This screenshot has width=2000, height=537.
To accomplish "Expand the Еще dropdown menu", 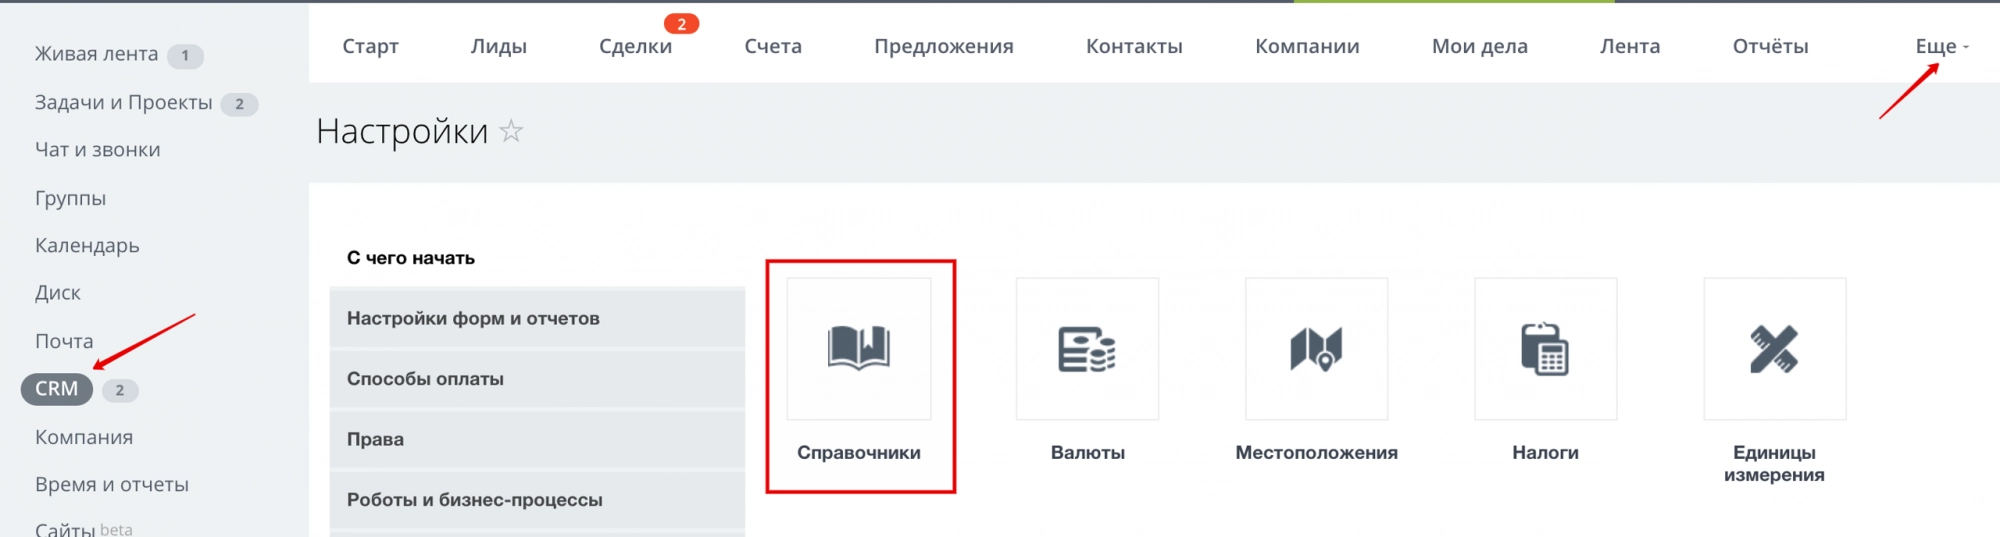I will click(1941, 46).
